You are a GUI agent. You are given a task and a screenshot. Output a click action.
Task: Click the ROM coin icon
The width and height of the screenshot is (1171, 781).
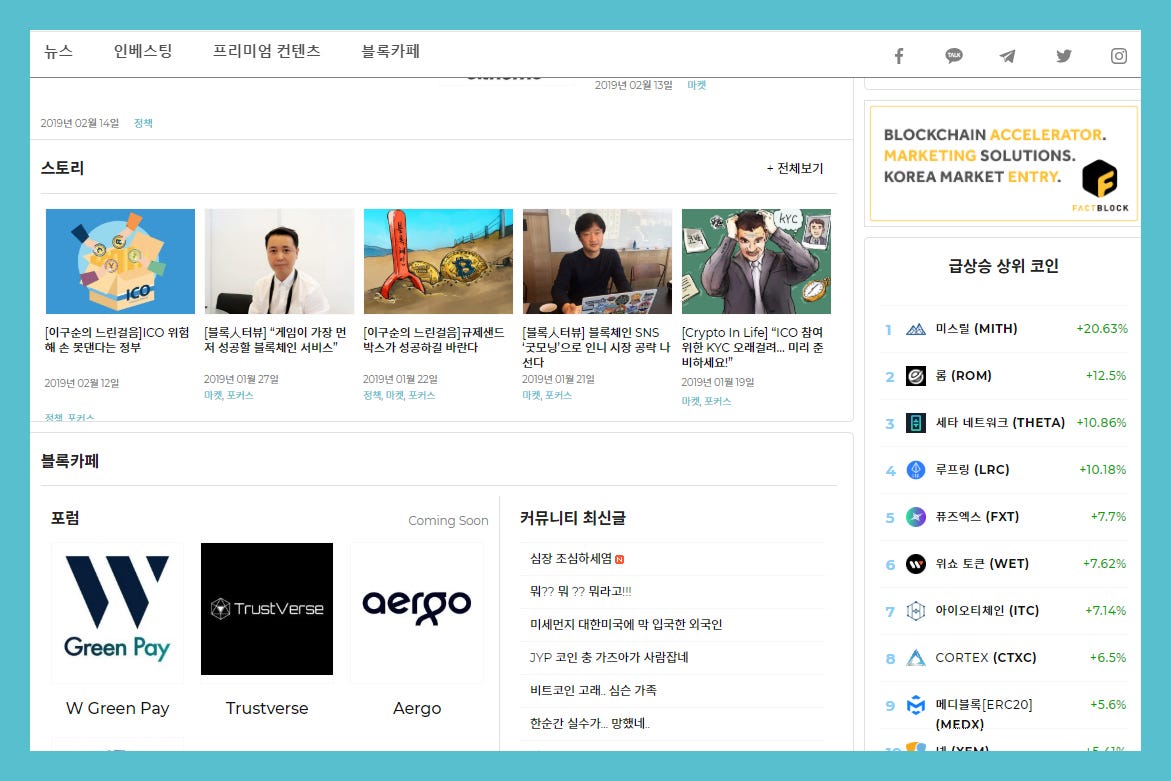(x=916, y=376)
